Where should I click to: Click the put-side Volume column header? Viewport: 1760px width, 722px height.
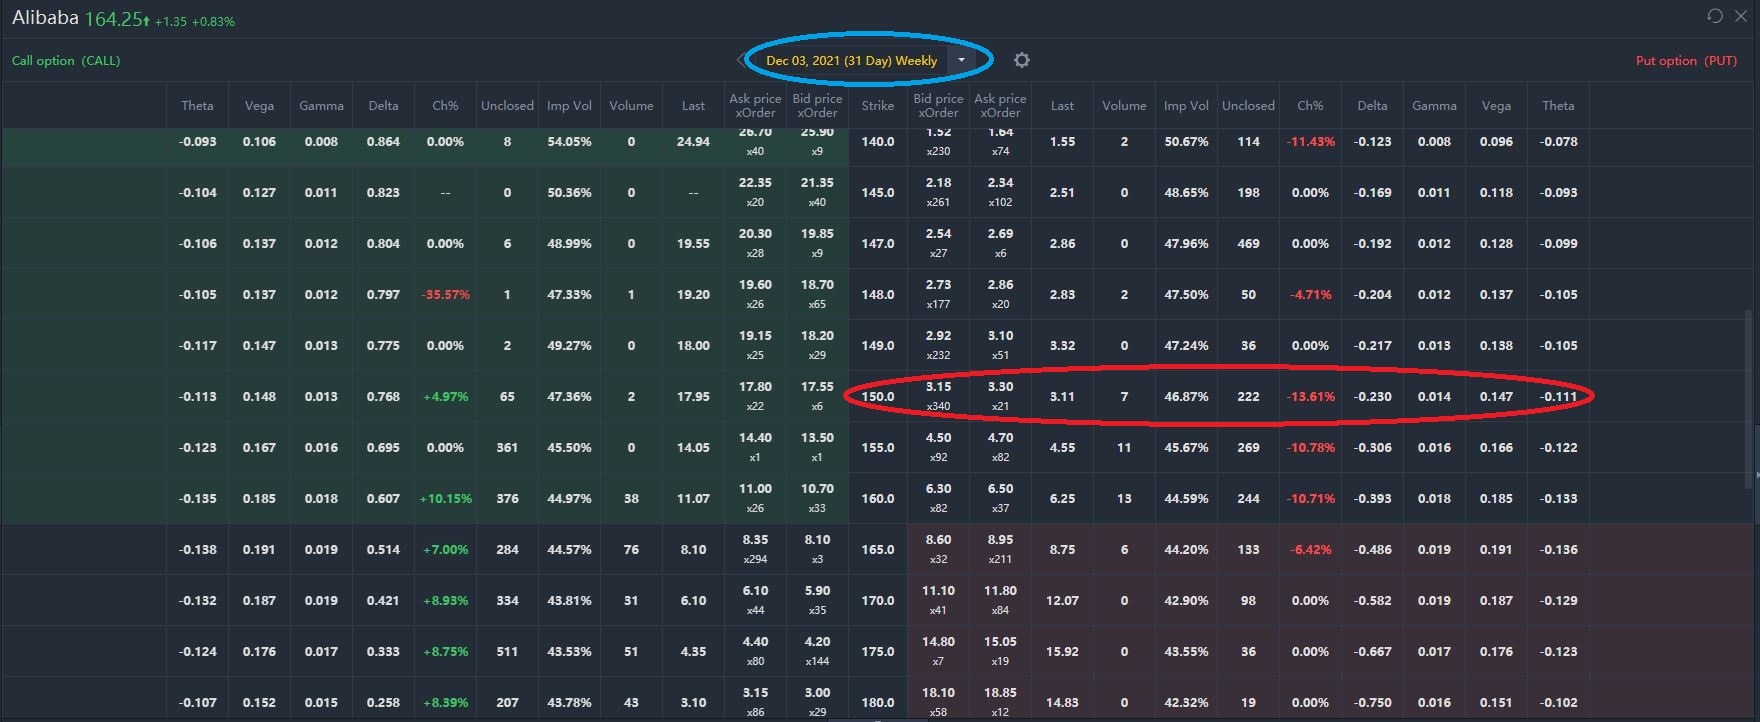point(1124,106)
